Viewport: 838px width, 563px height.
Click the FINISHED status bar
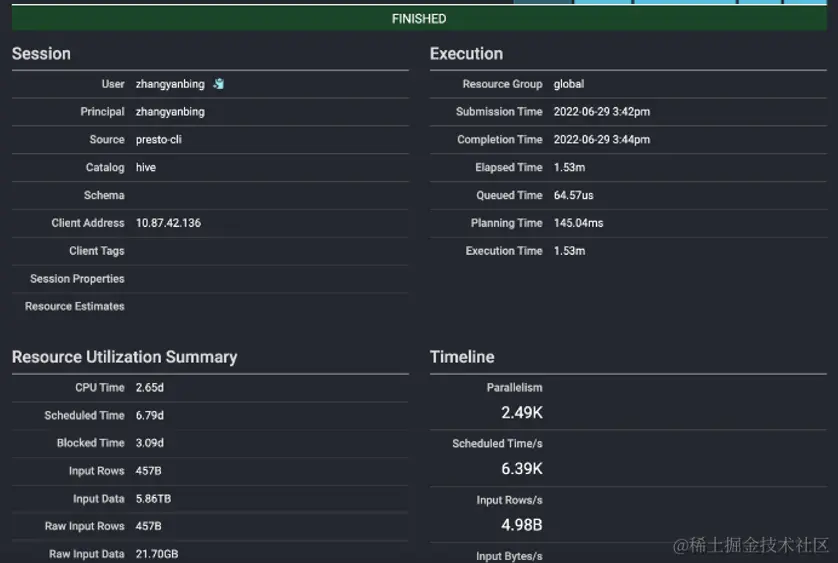tap(419, 19)
